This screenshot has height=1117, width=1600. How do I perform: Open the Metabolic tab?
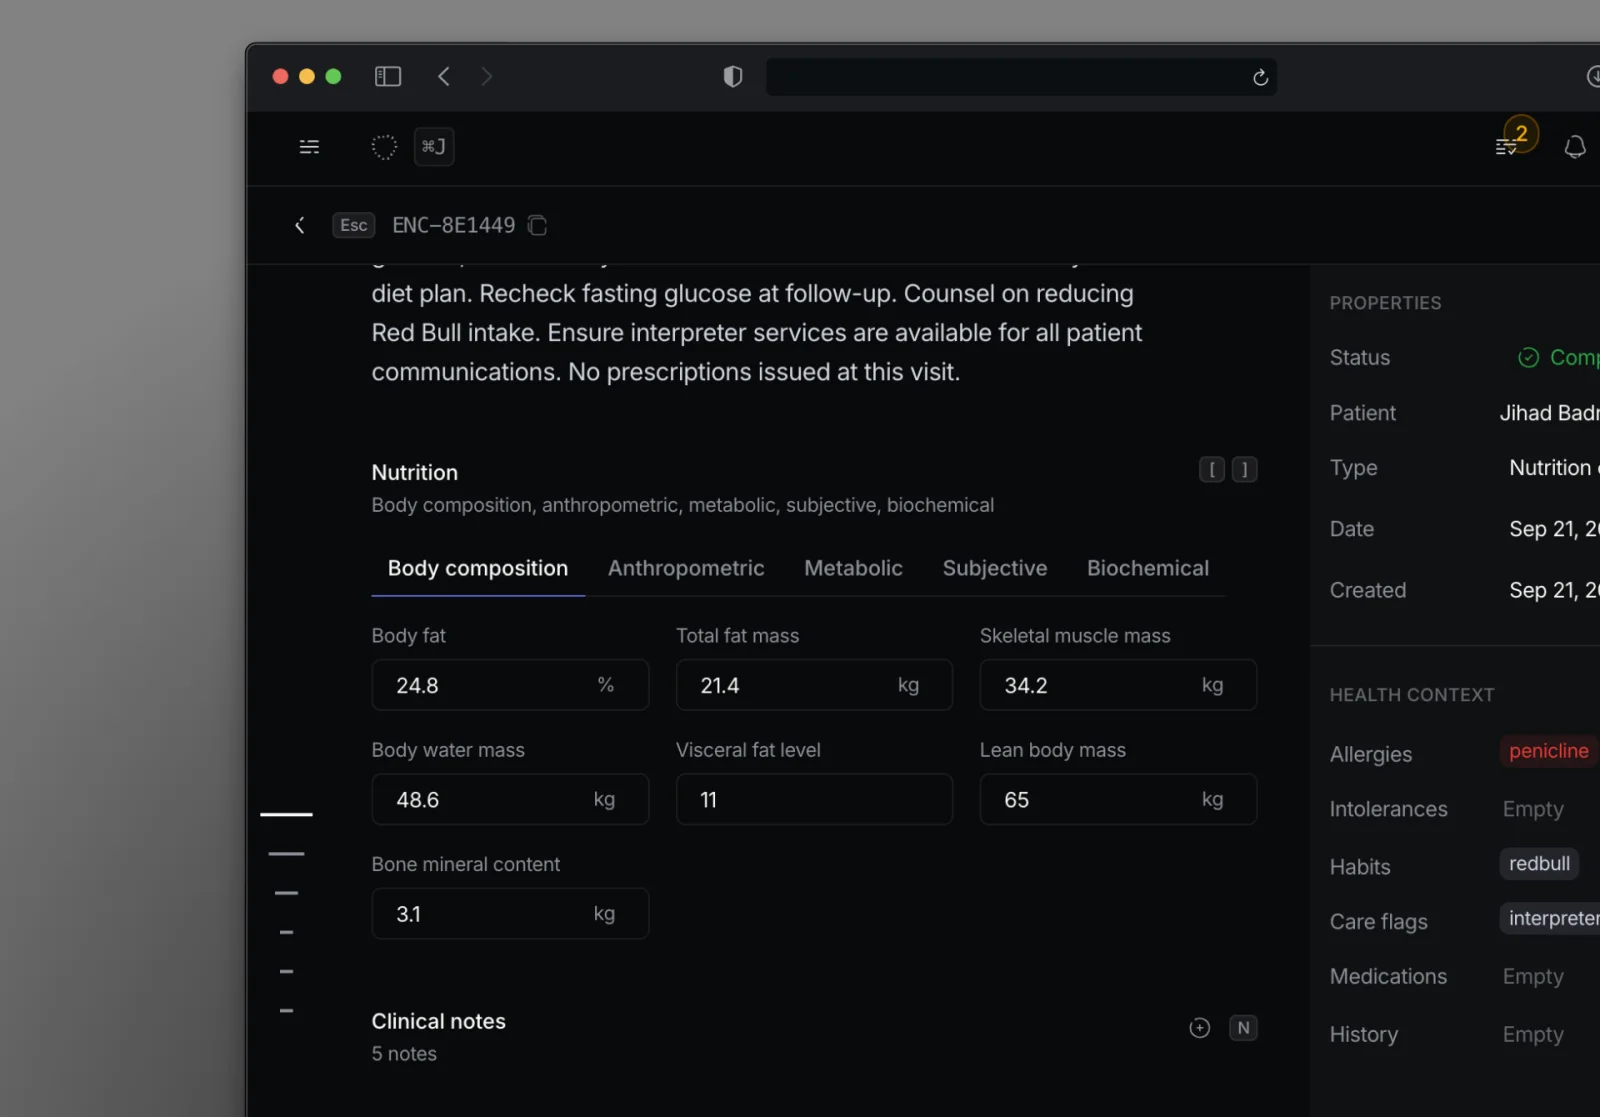[x=853, y=568]
